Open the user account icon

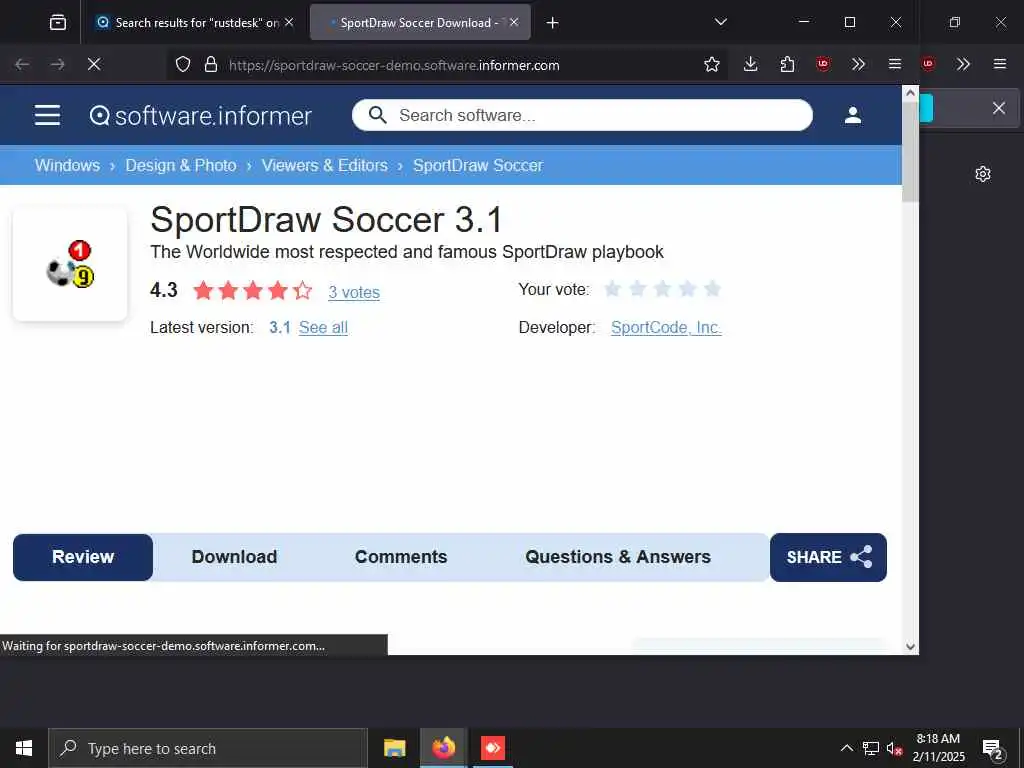point(852,115)
